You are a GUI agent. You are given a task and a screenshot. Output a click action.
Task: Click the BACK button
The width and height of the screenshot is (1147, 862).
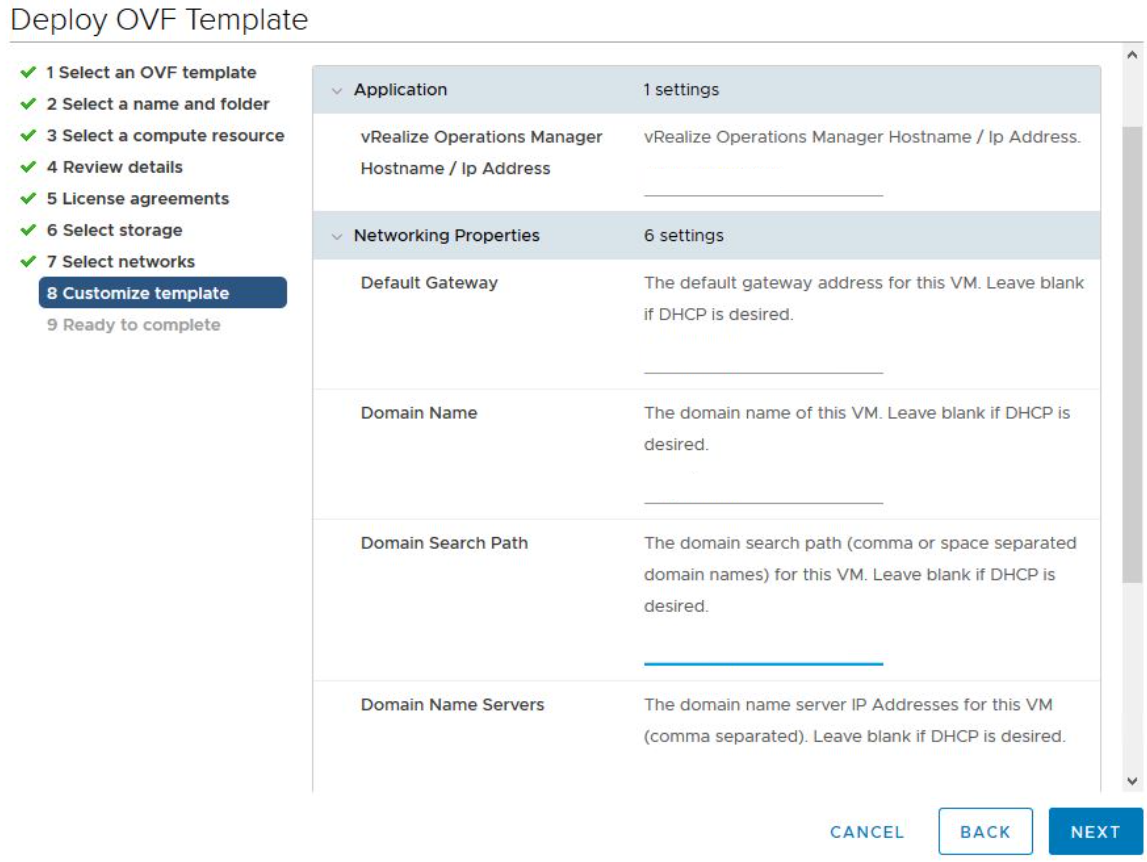click(x=985, y=832)
